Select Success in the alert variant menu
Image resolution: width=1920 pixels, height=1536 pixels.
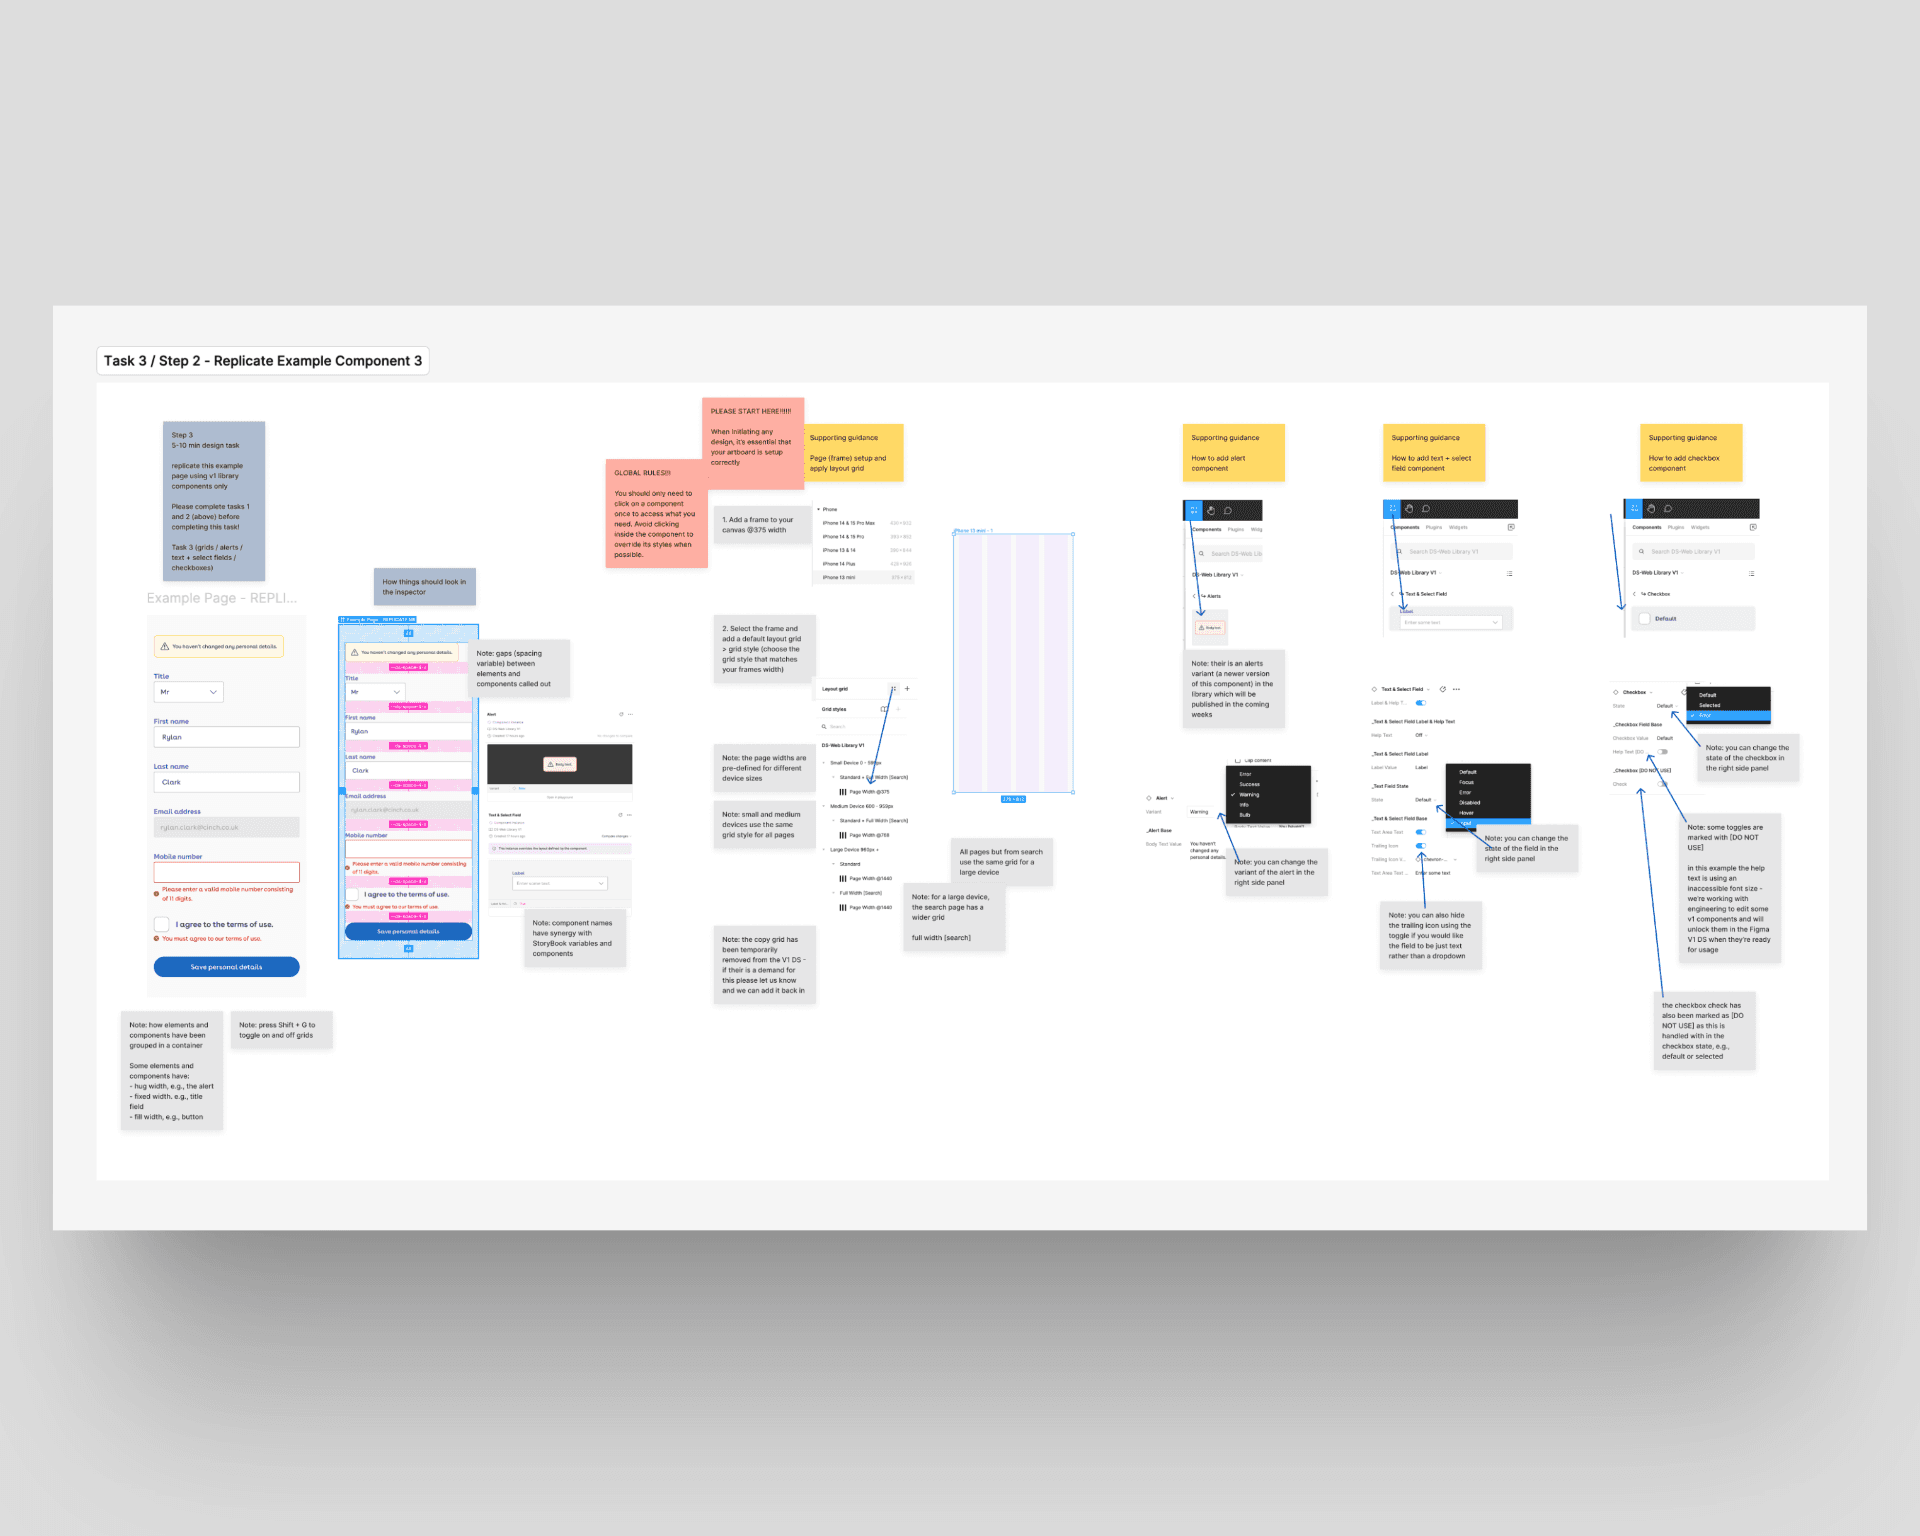tap(1250, 784)
